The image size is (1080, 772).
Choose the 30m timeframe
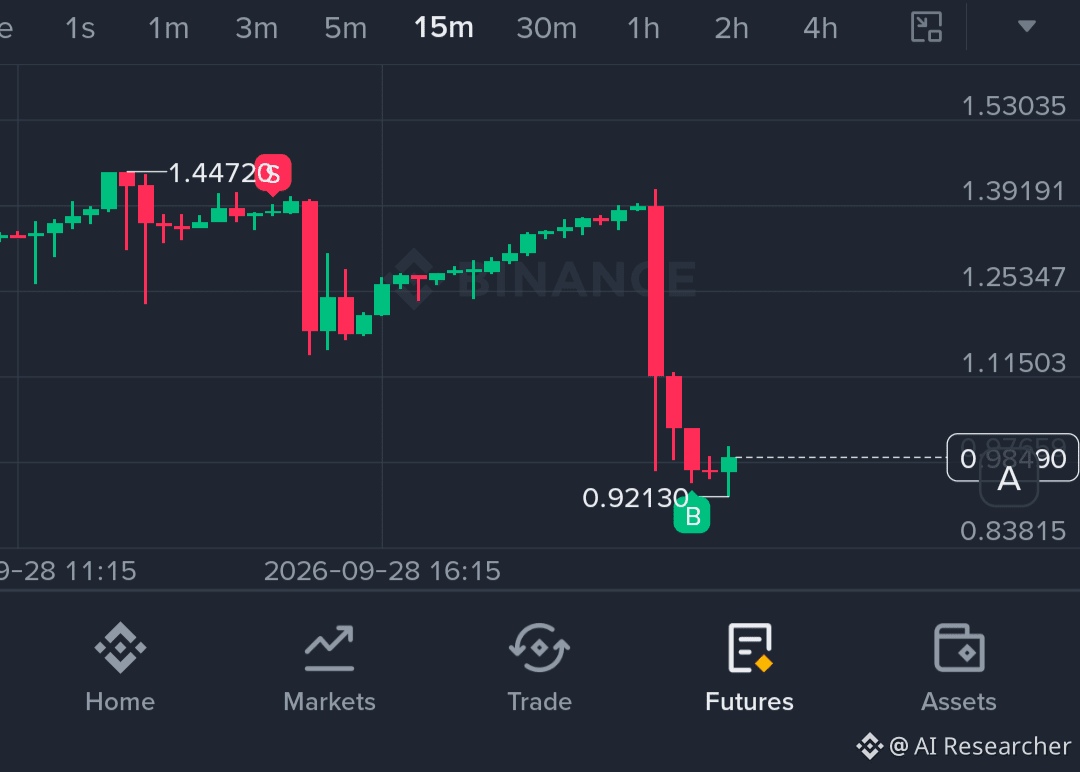[546, 28]
